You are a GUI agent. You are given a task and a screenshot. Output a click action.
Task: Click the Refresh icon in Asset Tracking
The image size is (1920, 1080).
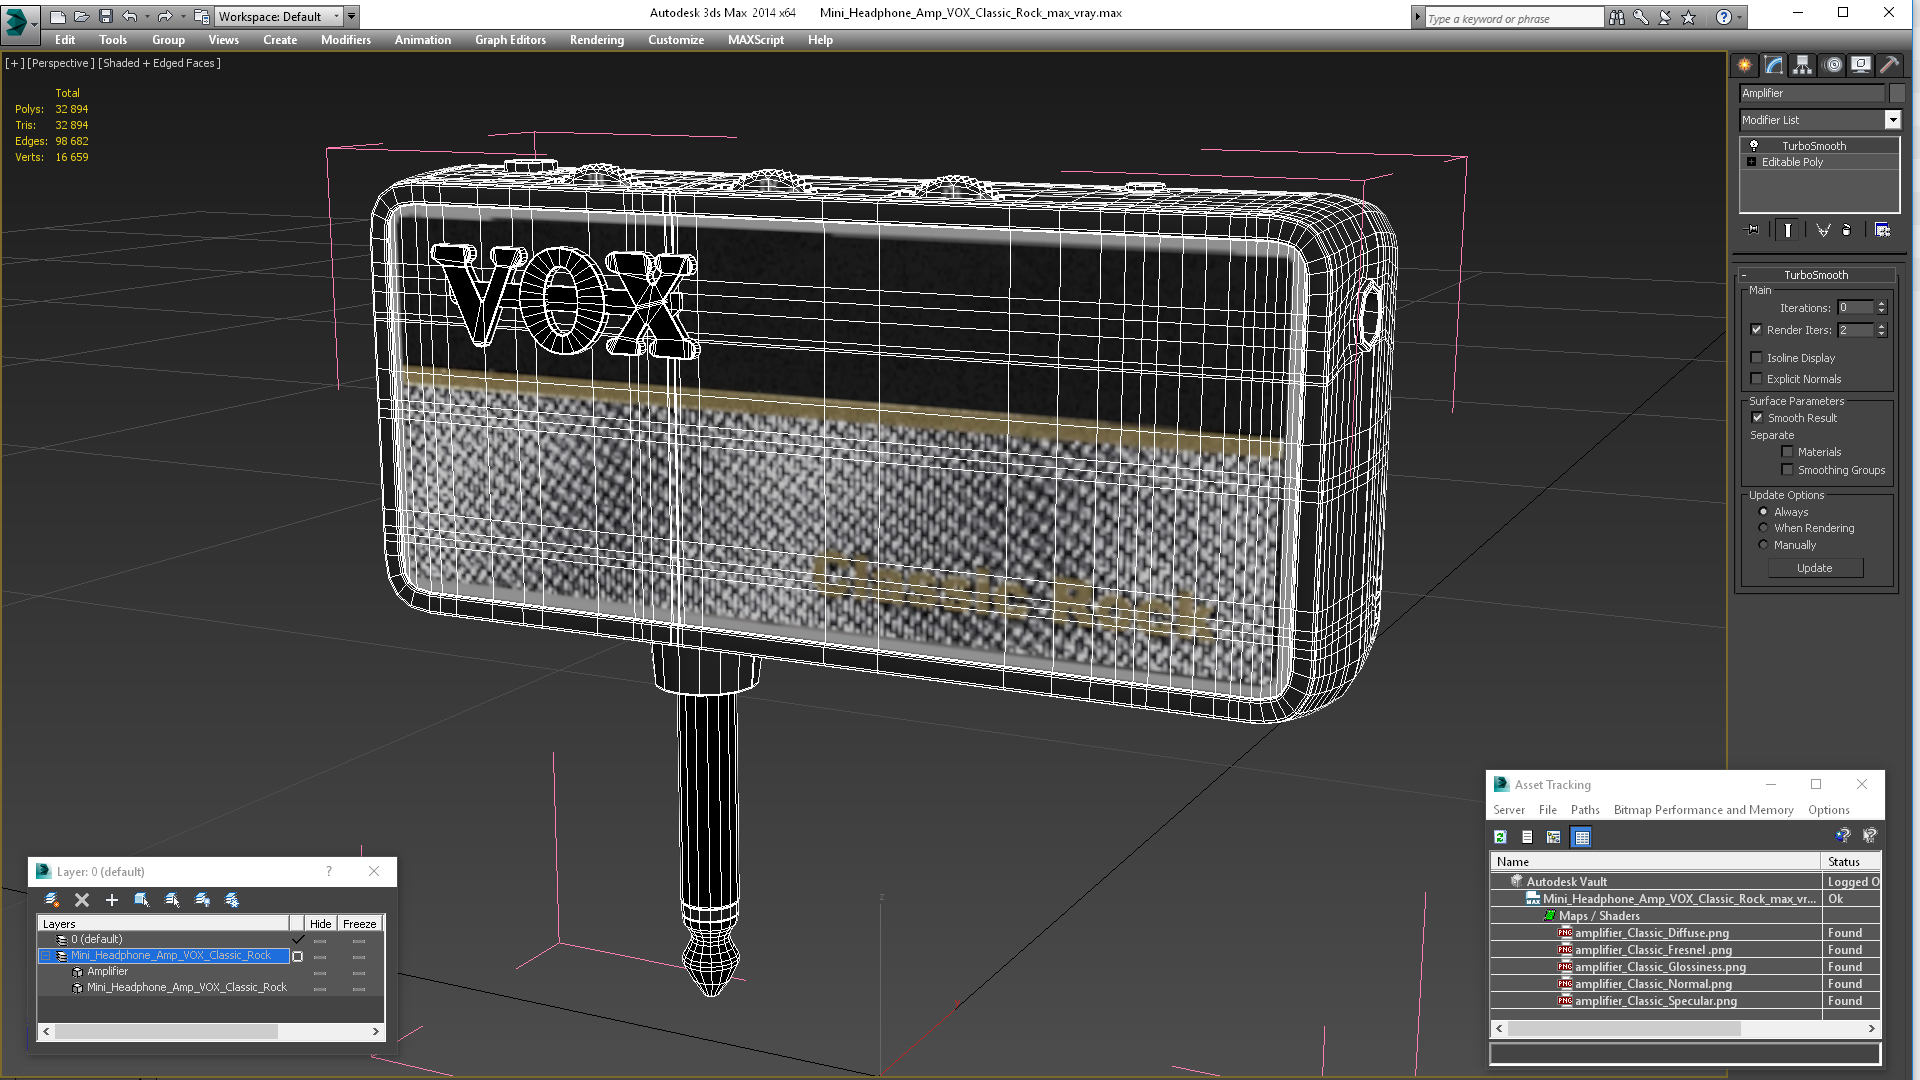coord(1500,837)
